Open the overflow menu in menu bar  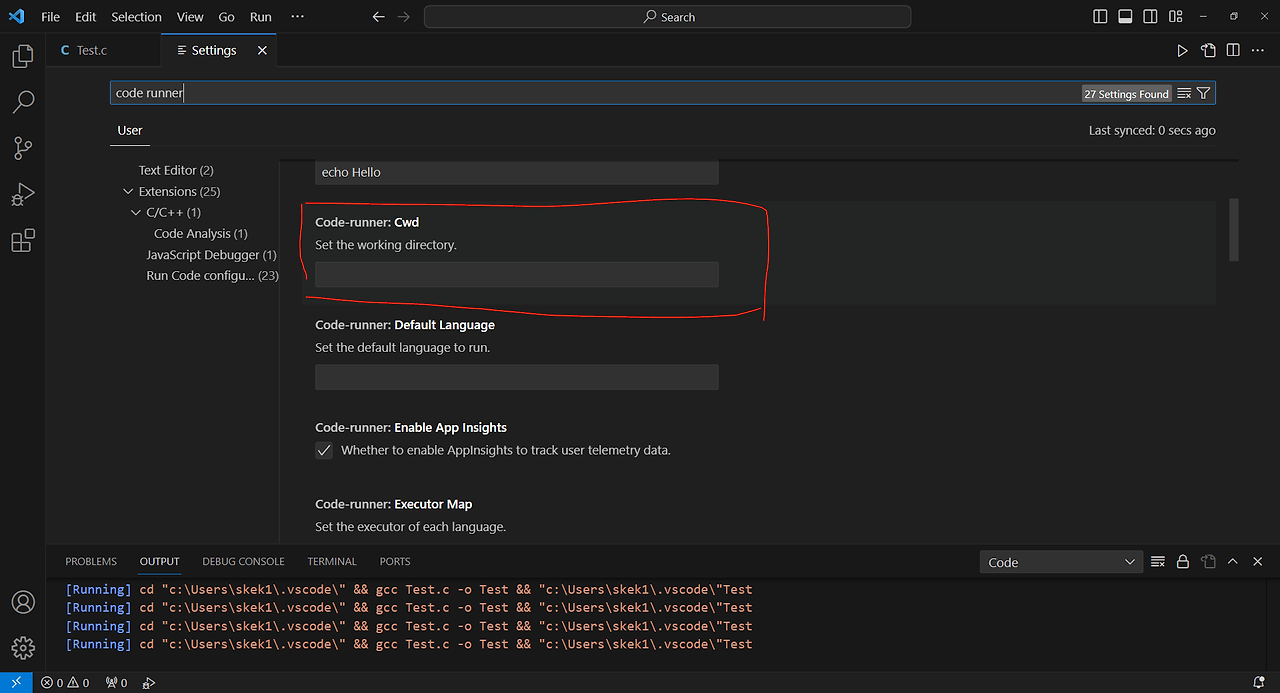tap(297, 17)
